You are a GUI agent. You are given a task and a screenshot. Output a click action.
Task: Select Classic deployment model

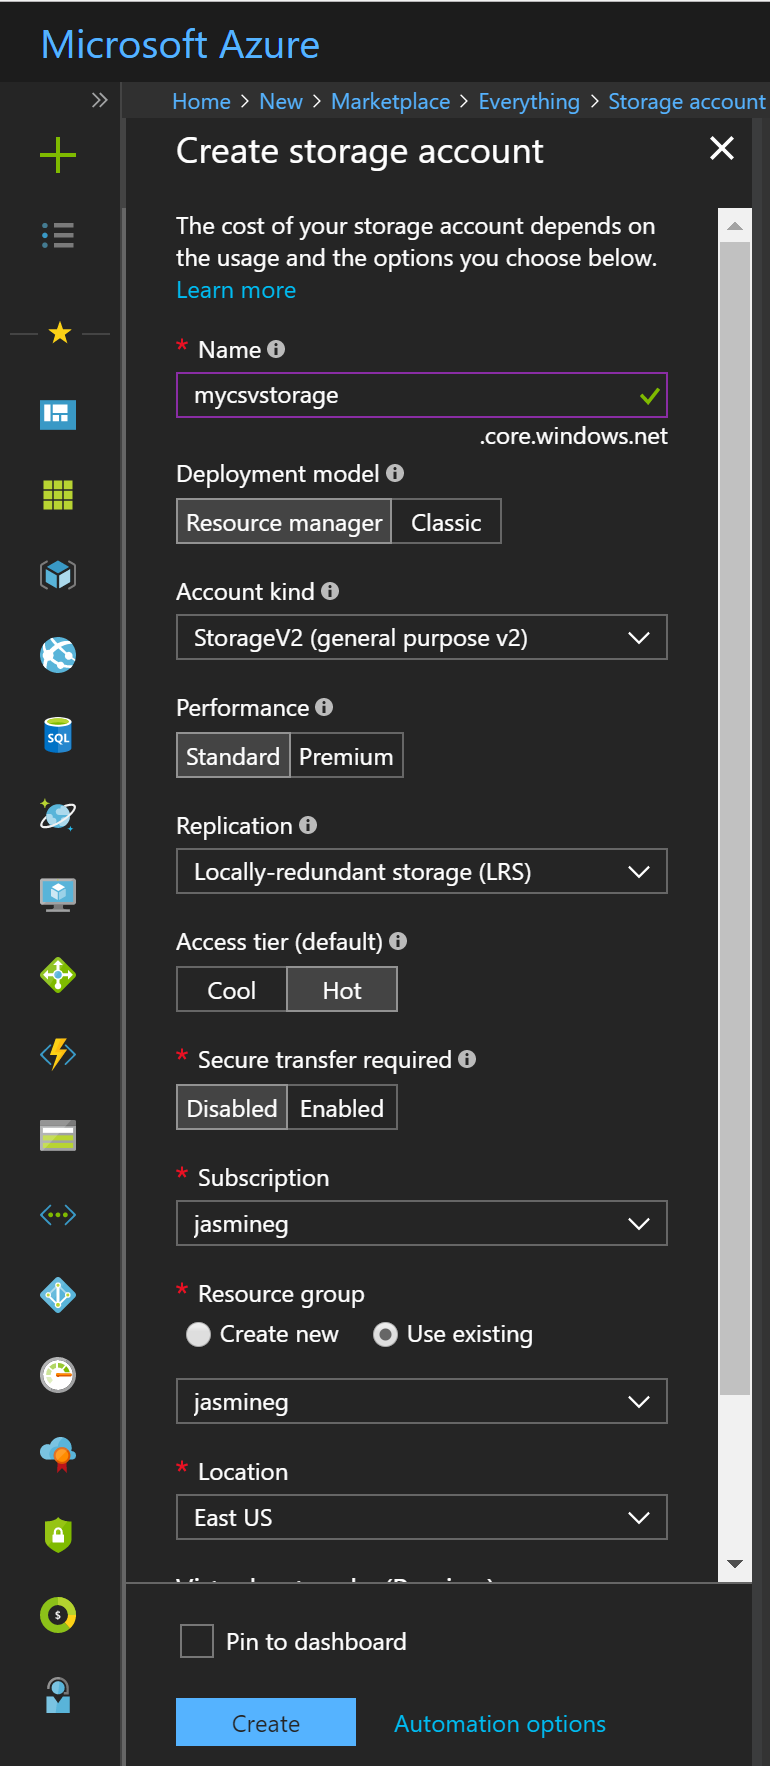[x=446, y=522]
